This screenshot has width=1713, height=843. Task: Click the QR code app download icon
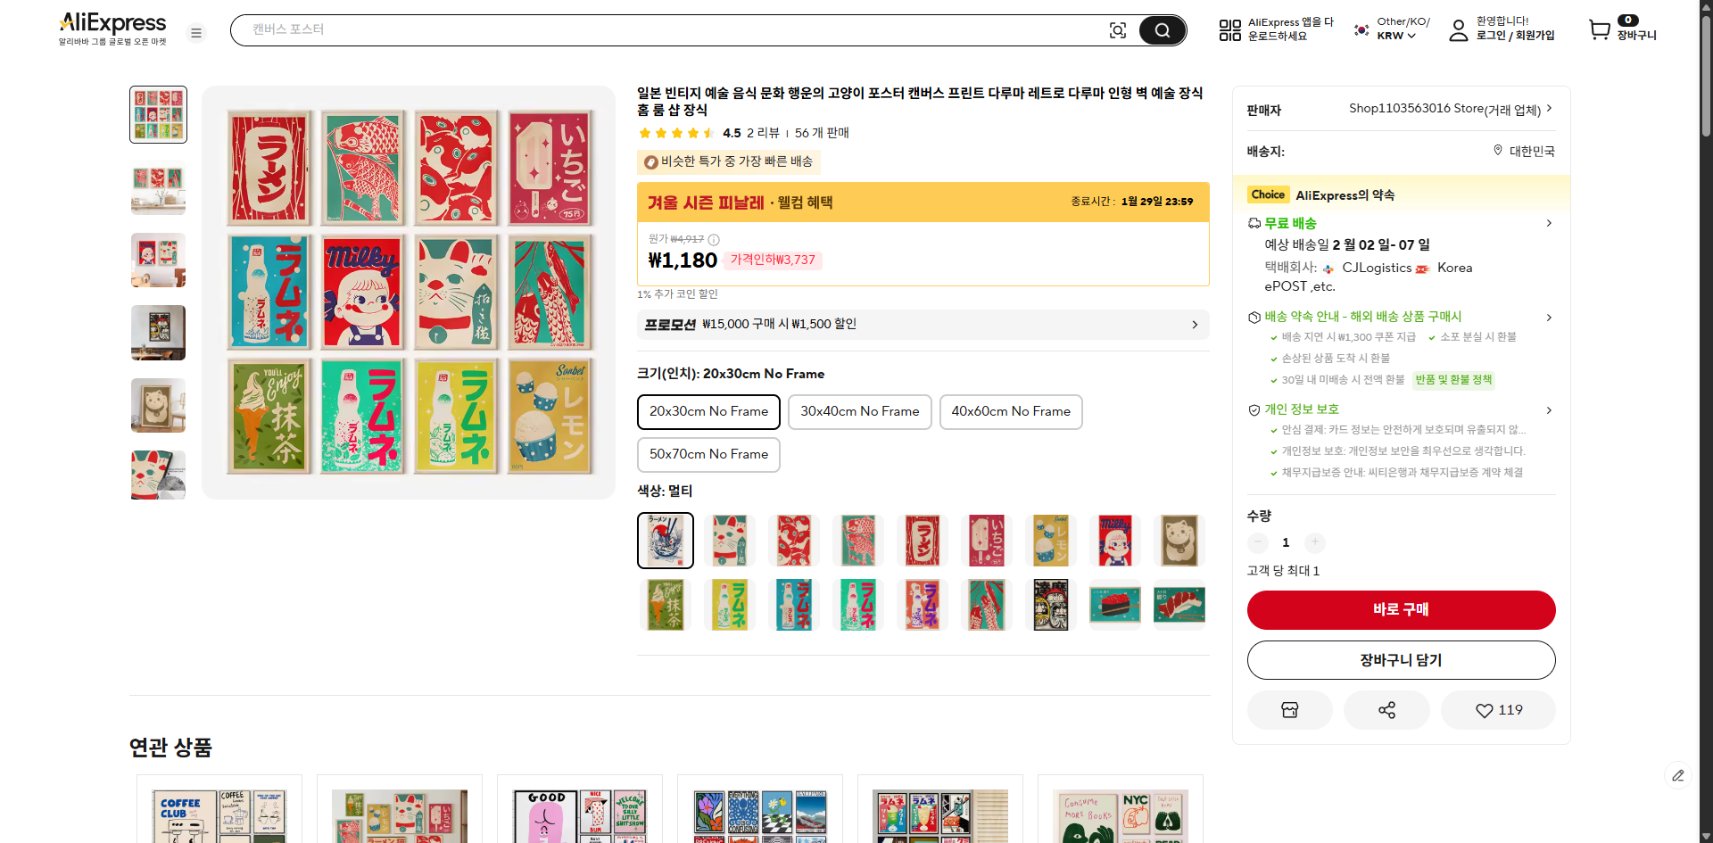coord(1230,30)
